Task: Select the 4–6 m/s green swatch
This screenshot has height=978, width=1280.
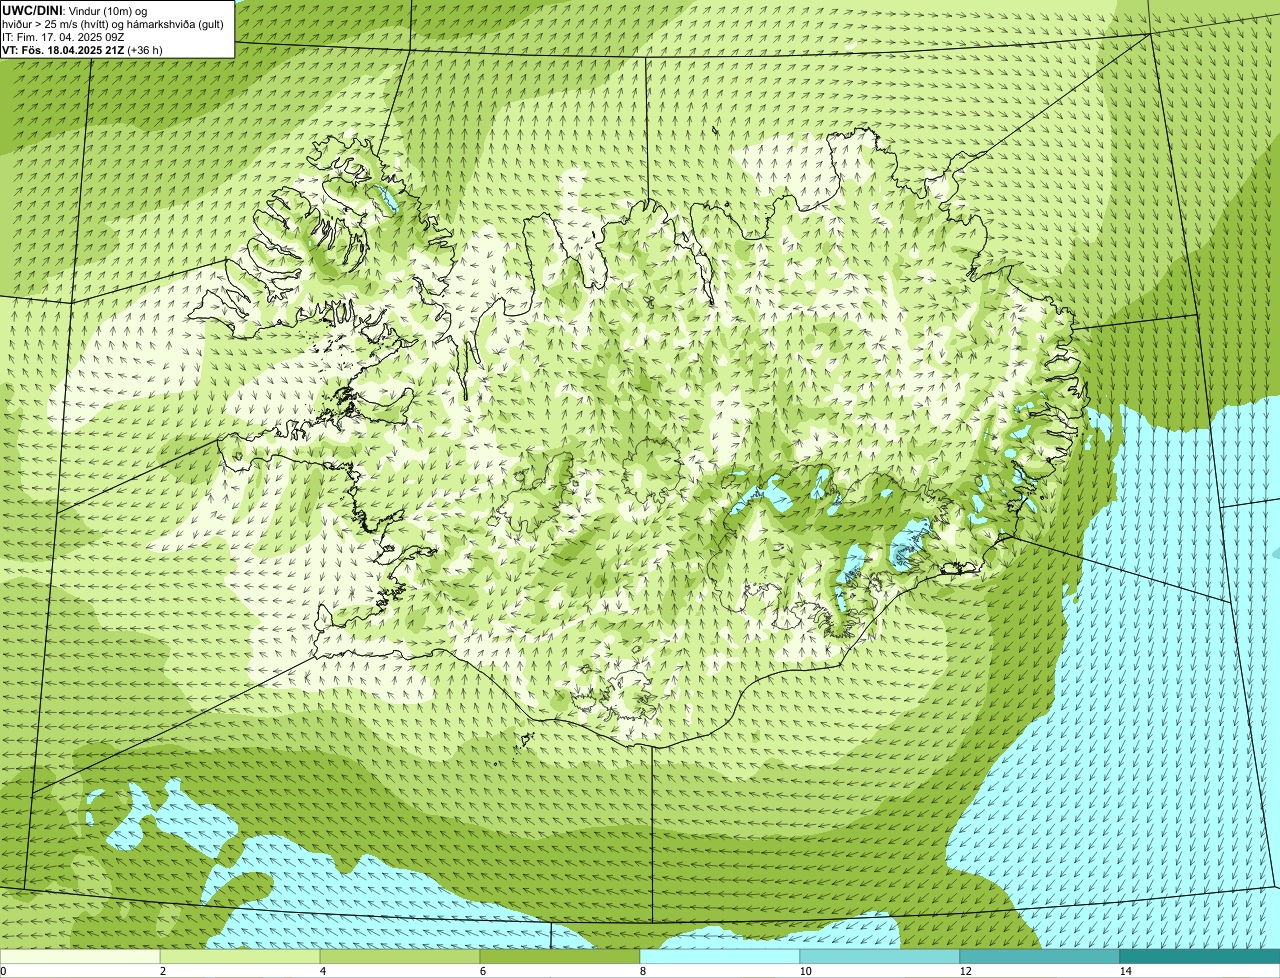Action: pyautogui.click(x=400, y=956)
